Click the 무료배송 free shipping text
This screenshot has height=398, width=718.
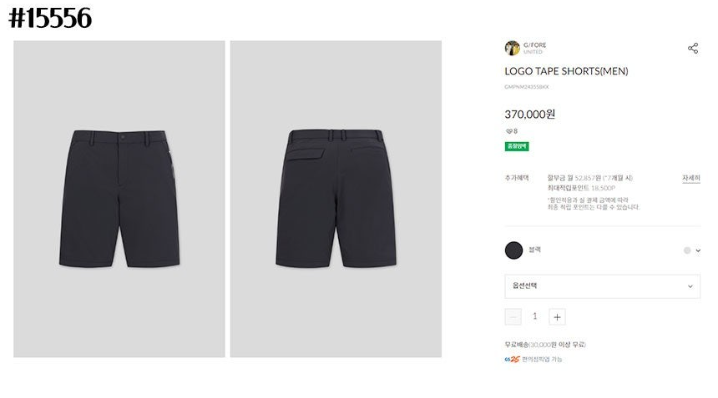517,344
